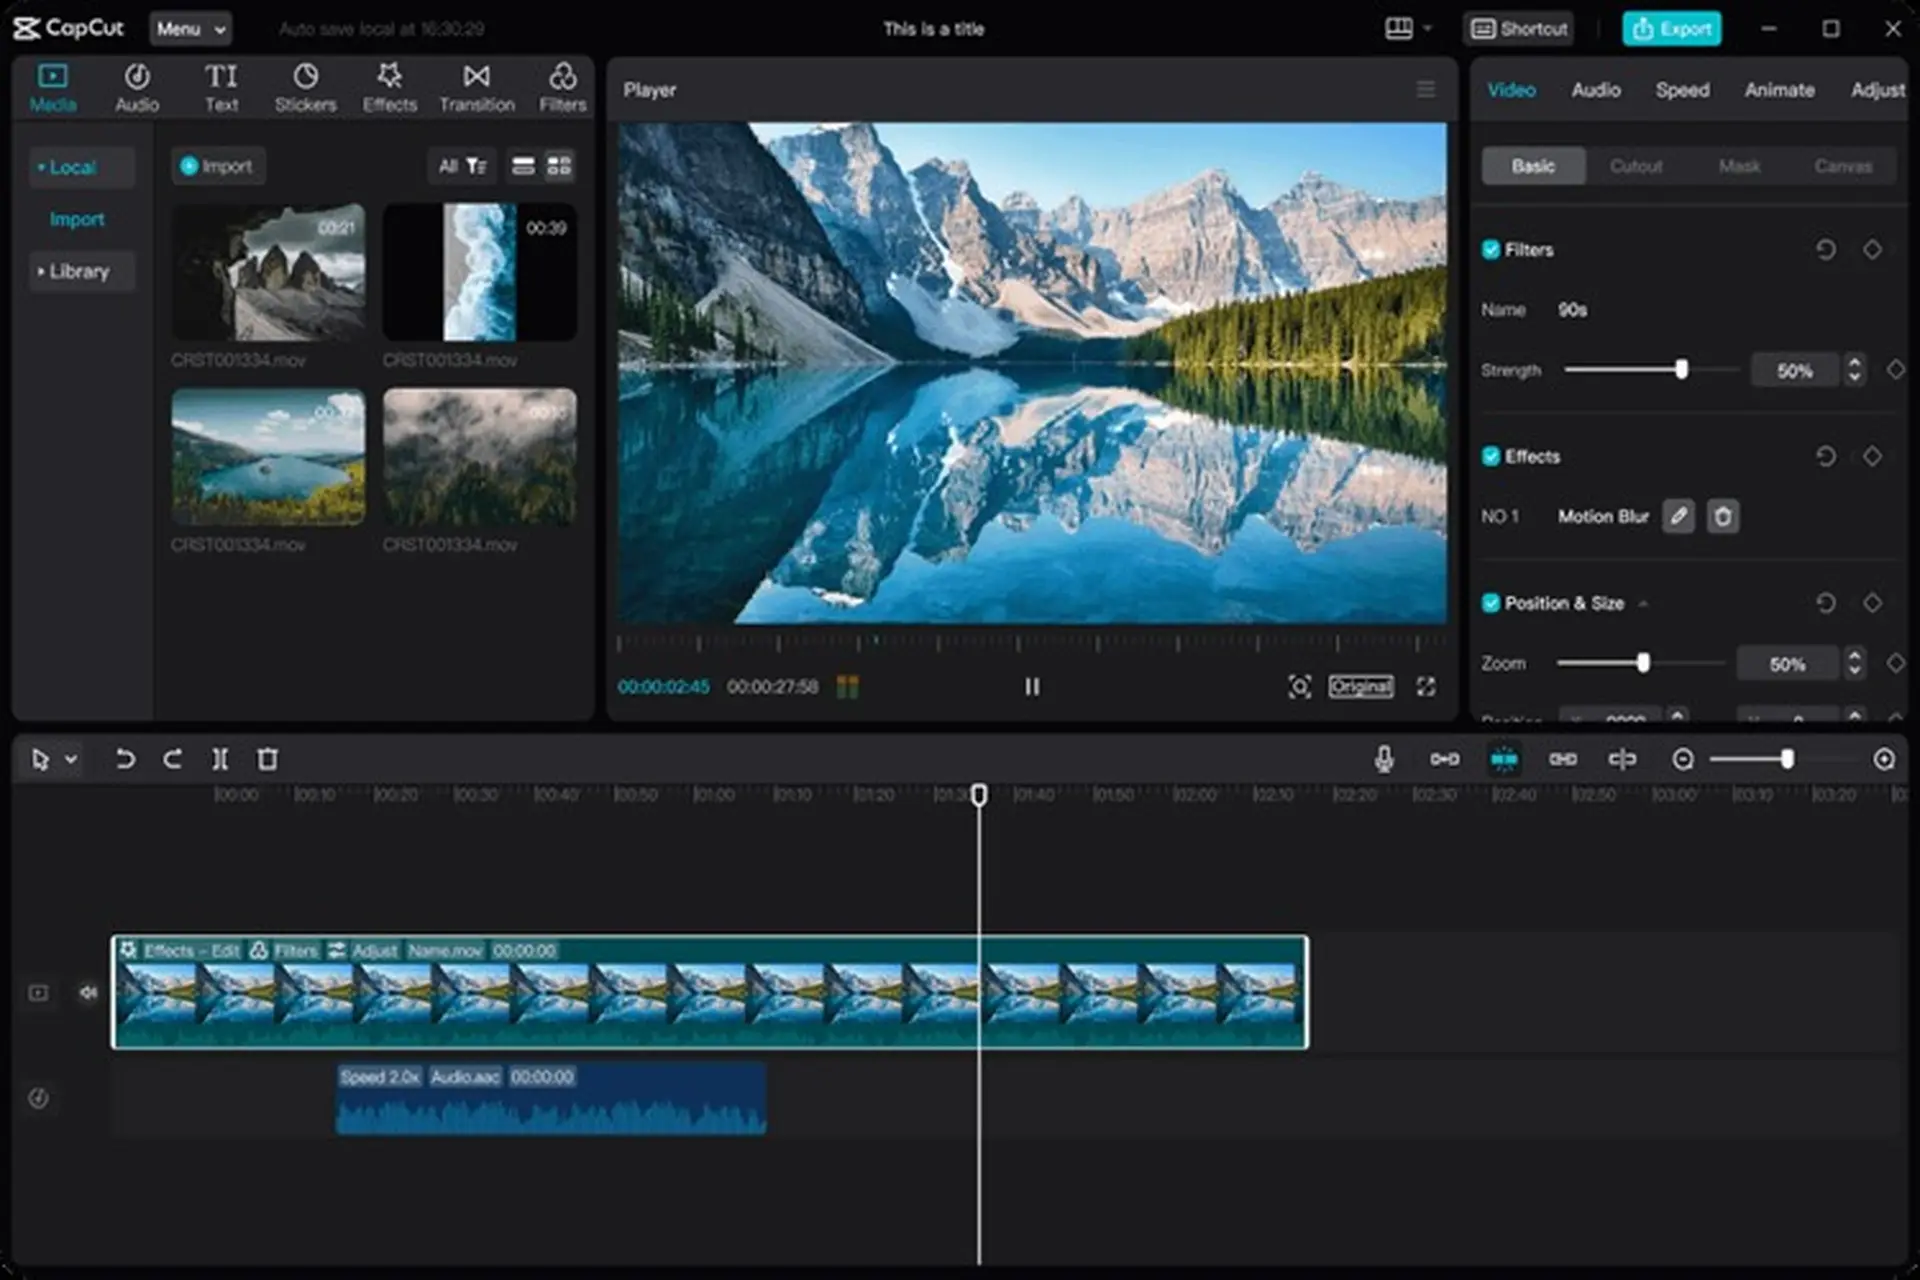Select the CRST001334.mov waterfall thumbnail
The image size is (1920, 1280).
pyautogui.click(x=479, y=272)
